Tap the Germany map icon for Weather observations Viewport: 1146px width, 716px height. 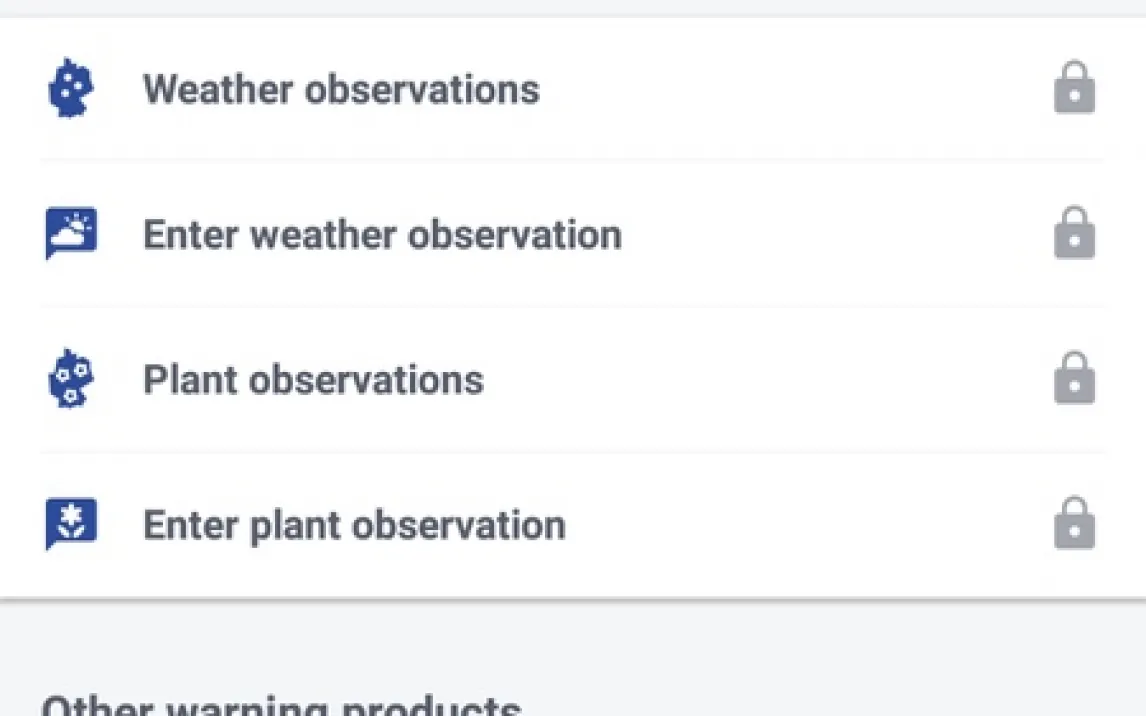(x=71, y=89)
